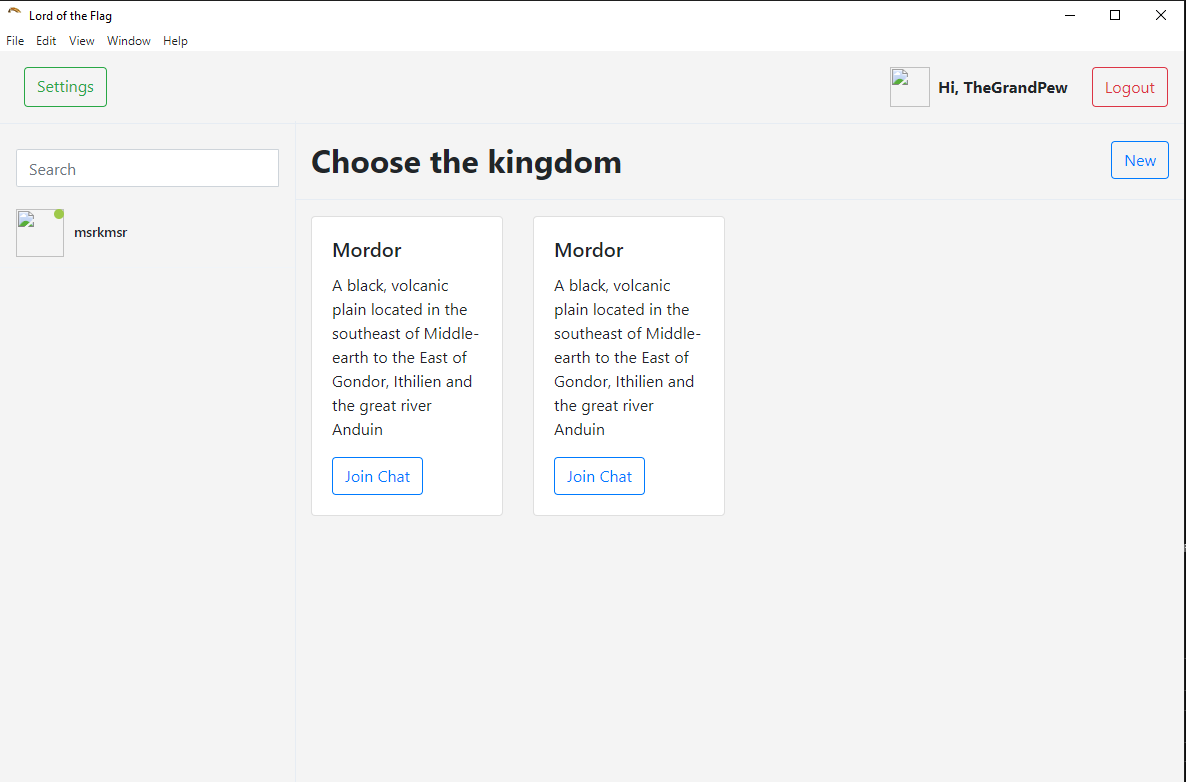
Task: Log out using the Logout button
Action: point(1129,87)
